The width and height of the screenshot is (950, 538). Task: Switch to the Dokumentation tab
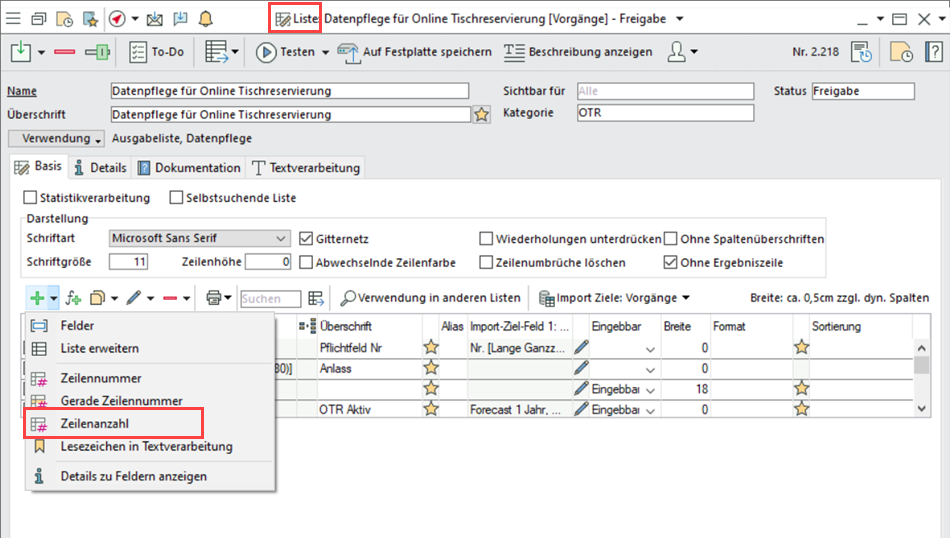coord(189,168)
